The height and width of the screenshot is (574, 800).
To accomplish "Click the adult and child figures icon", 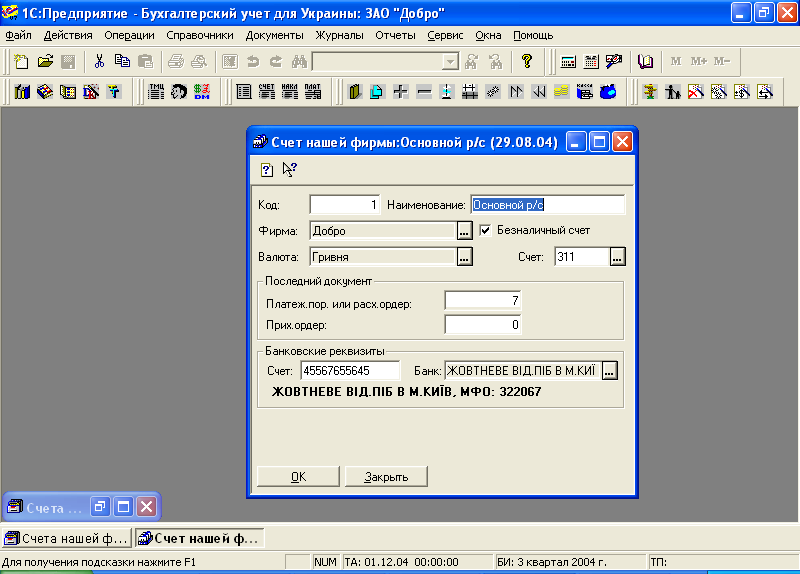I will 673,92.
